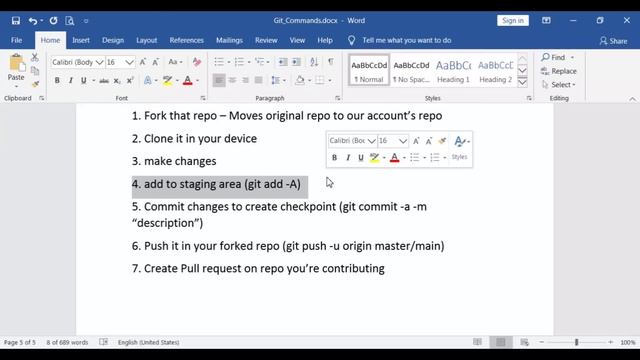Screen dimensions: 640x360
Task: Click the Replace button
Action: 559,71
